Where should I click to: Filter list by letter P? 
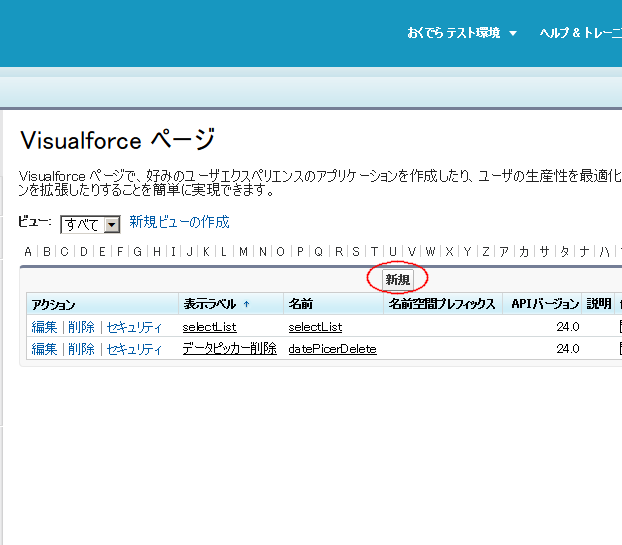(300, 252)
